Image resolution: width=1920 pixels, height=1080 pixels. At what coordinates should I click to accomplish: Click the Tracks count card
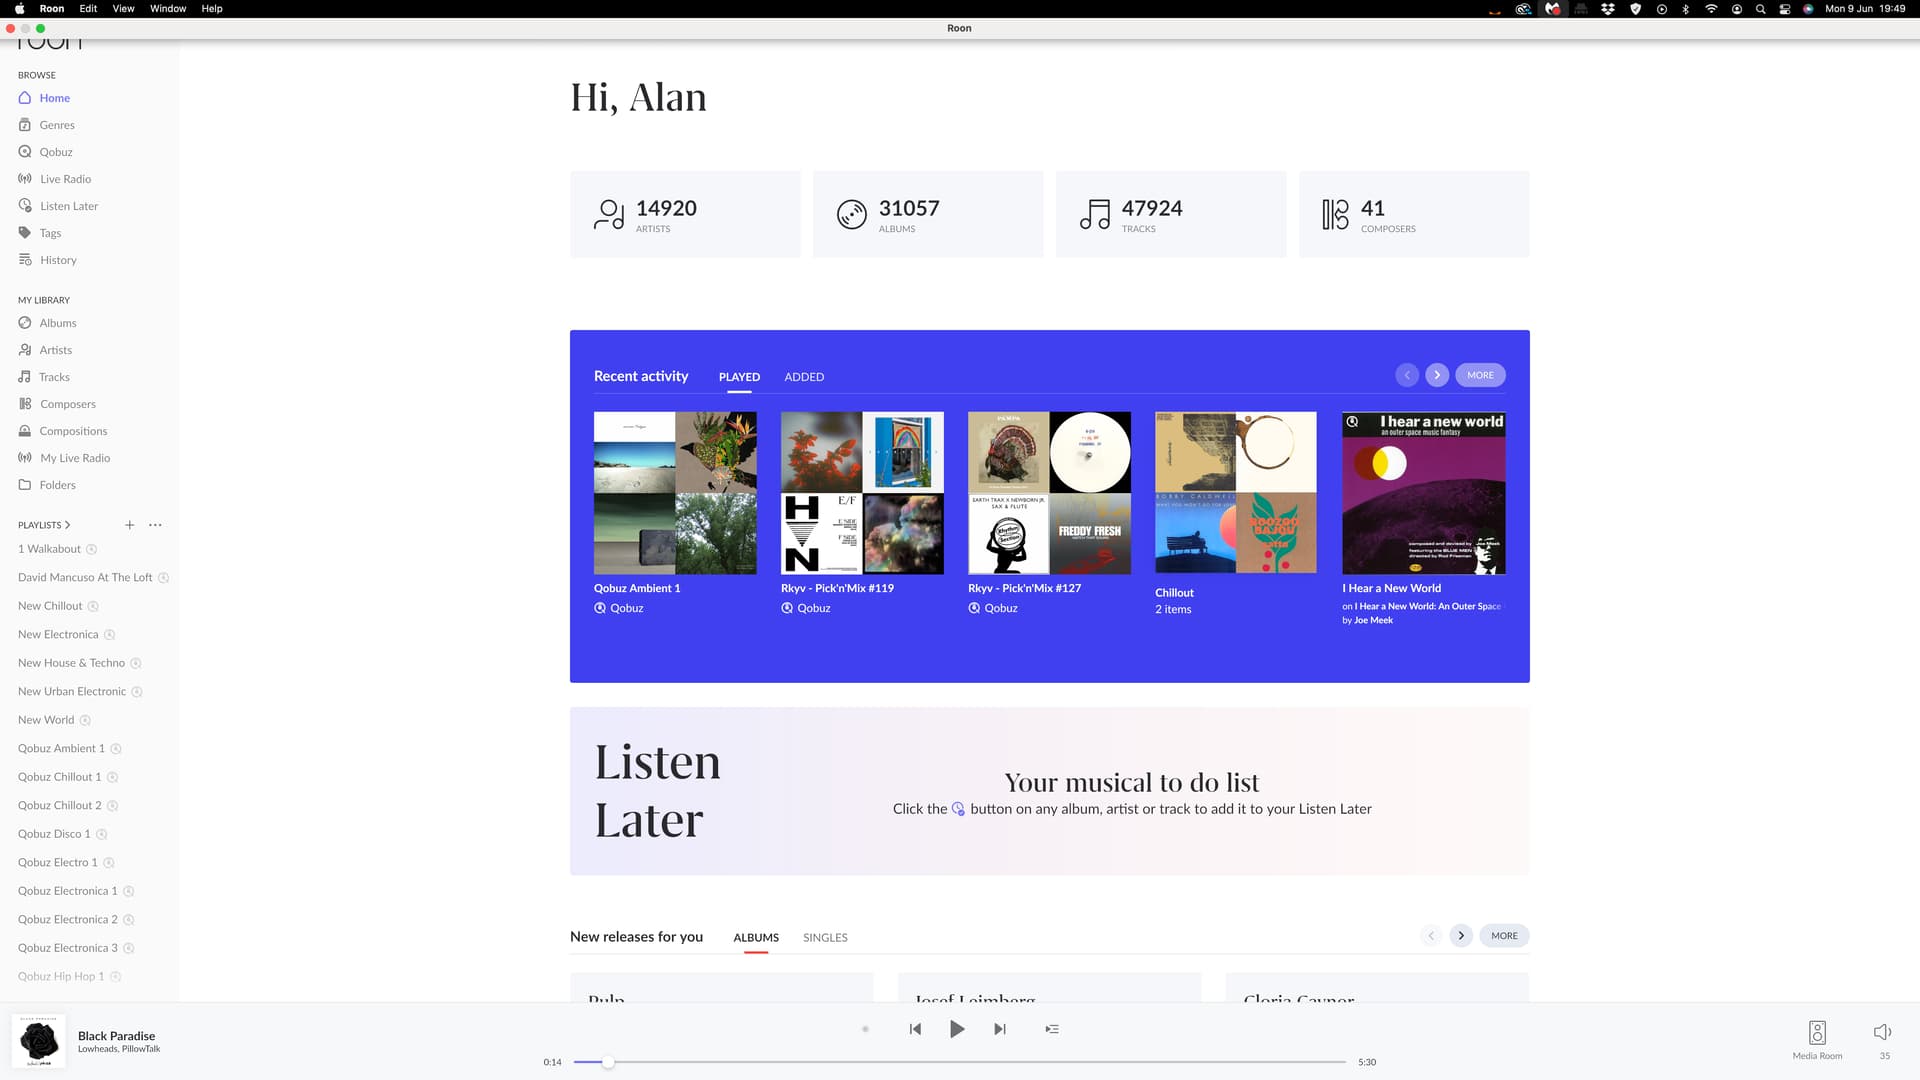[1171, 214]
